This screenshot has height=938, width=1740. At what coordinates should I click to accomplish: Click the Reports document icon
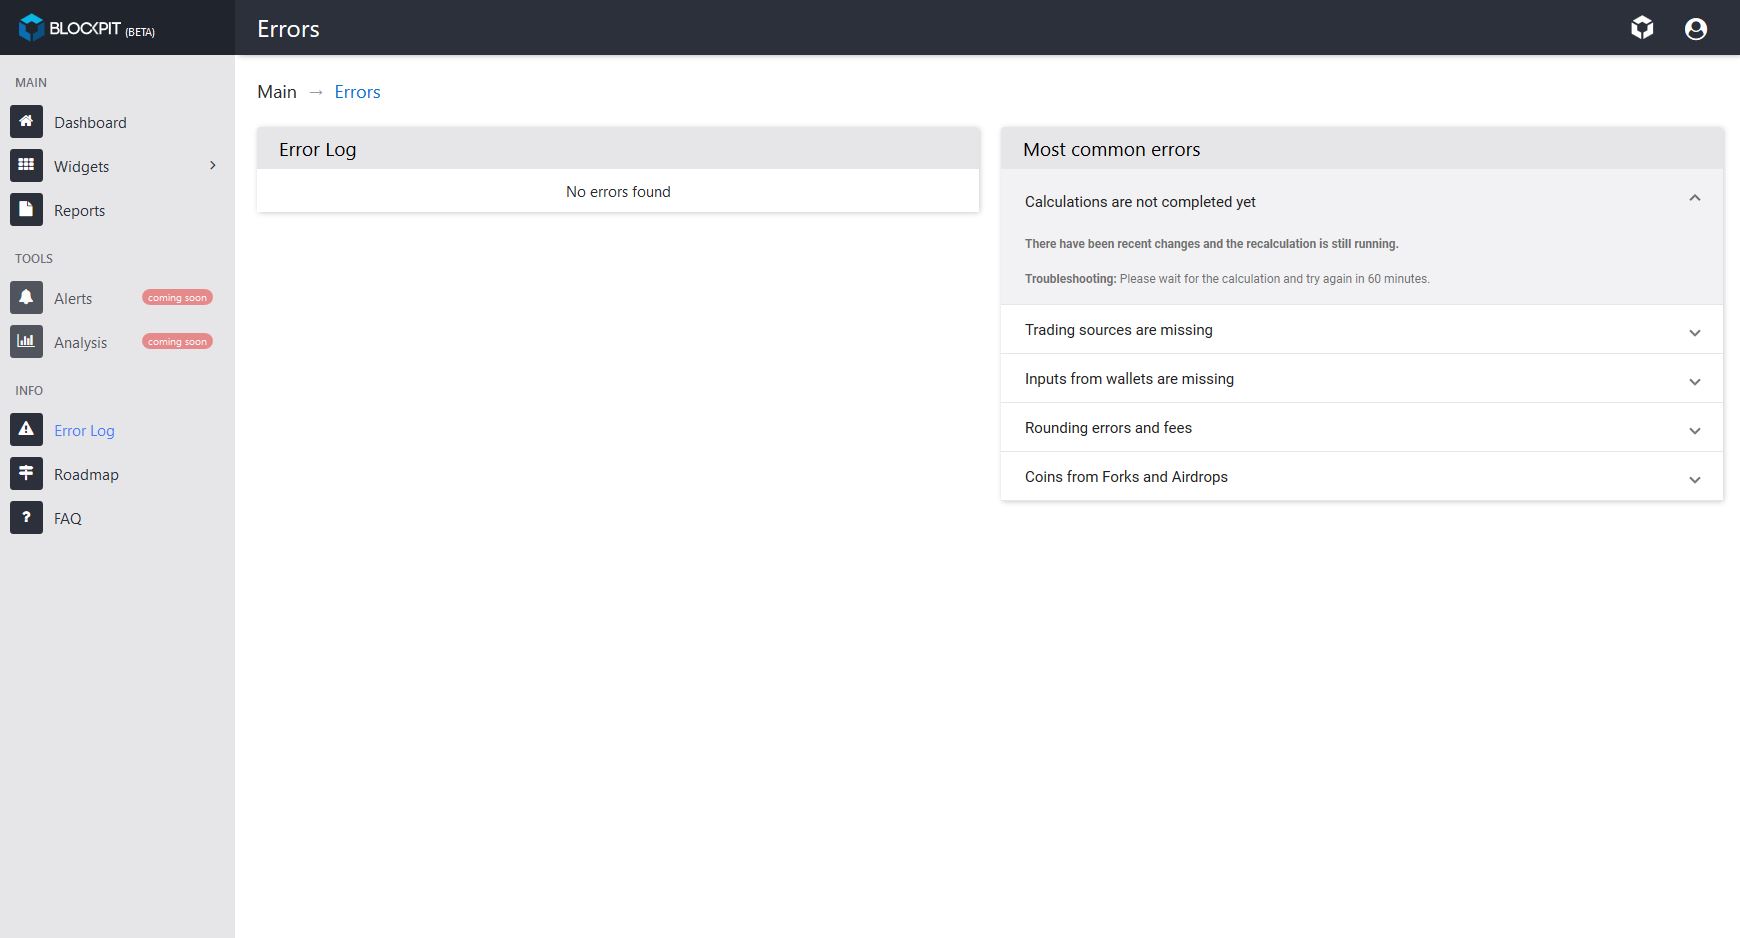26,210
